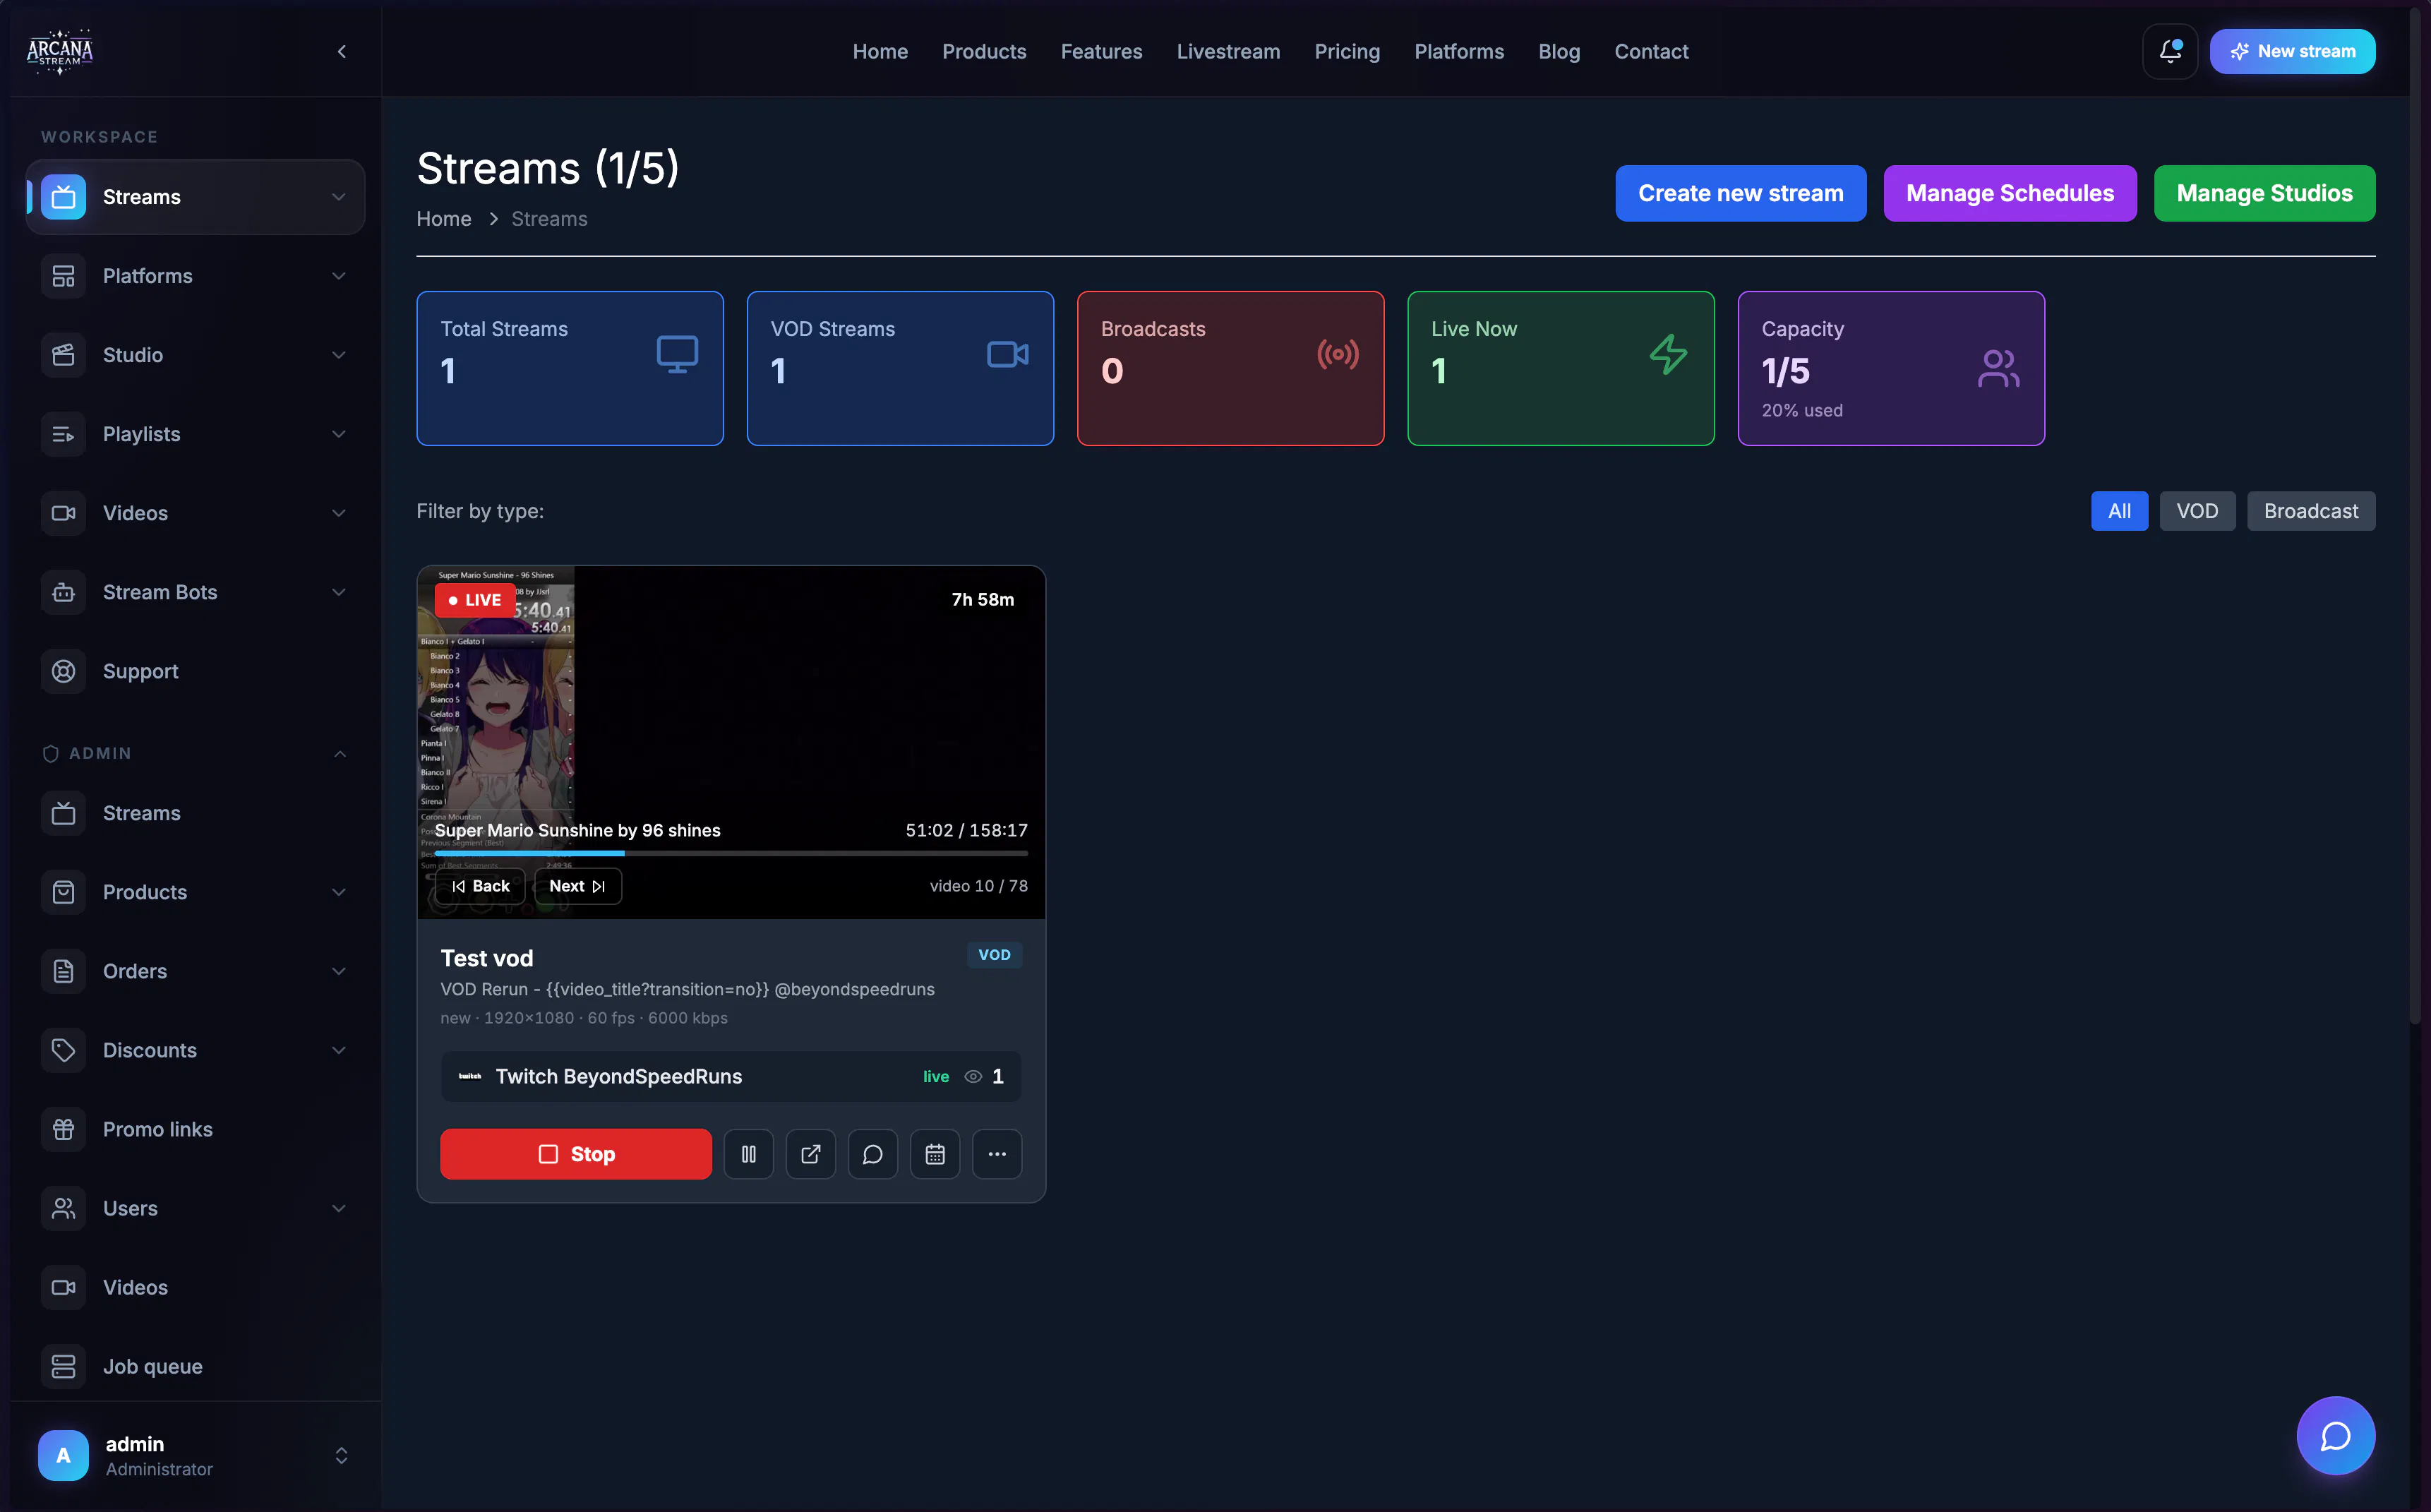Viewport: 2431px width, 1512px height.
Task: Click the Stream Bots robot icon
Action: (x=63, y=592)
